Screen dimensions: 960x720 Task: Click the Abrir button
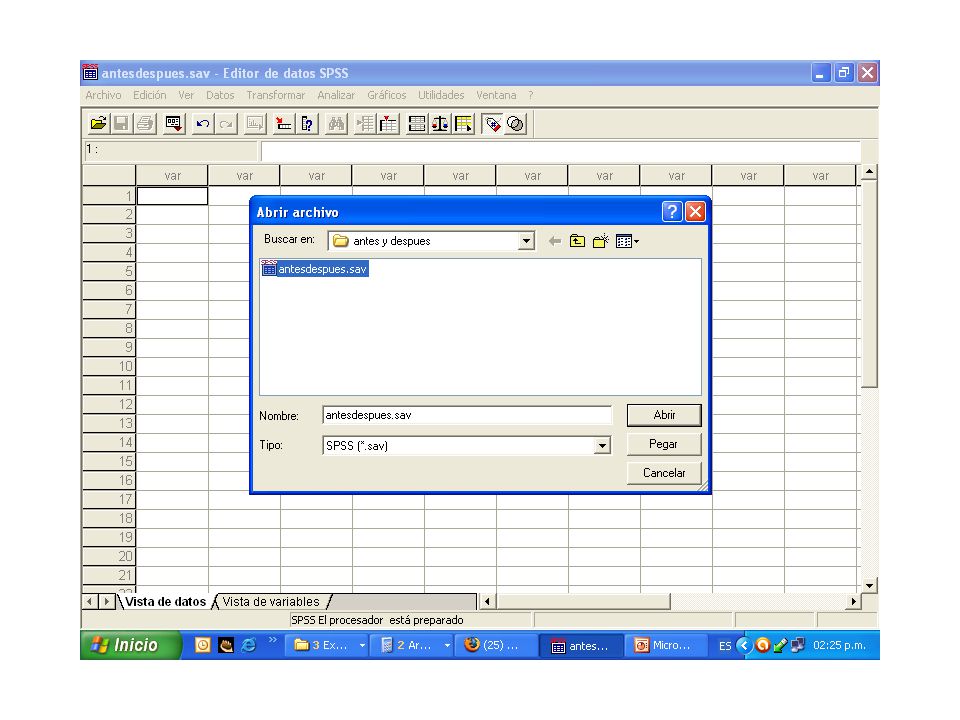(664, 415)
